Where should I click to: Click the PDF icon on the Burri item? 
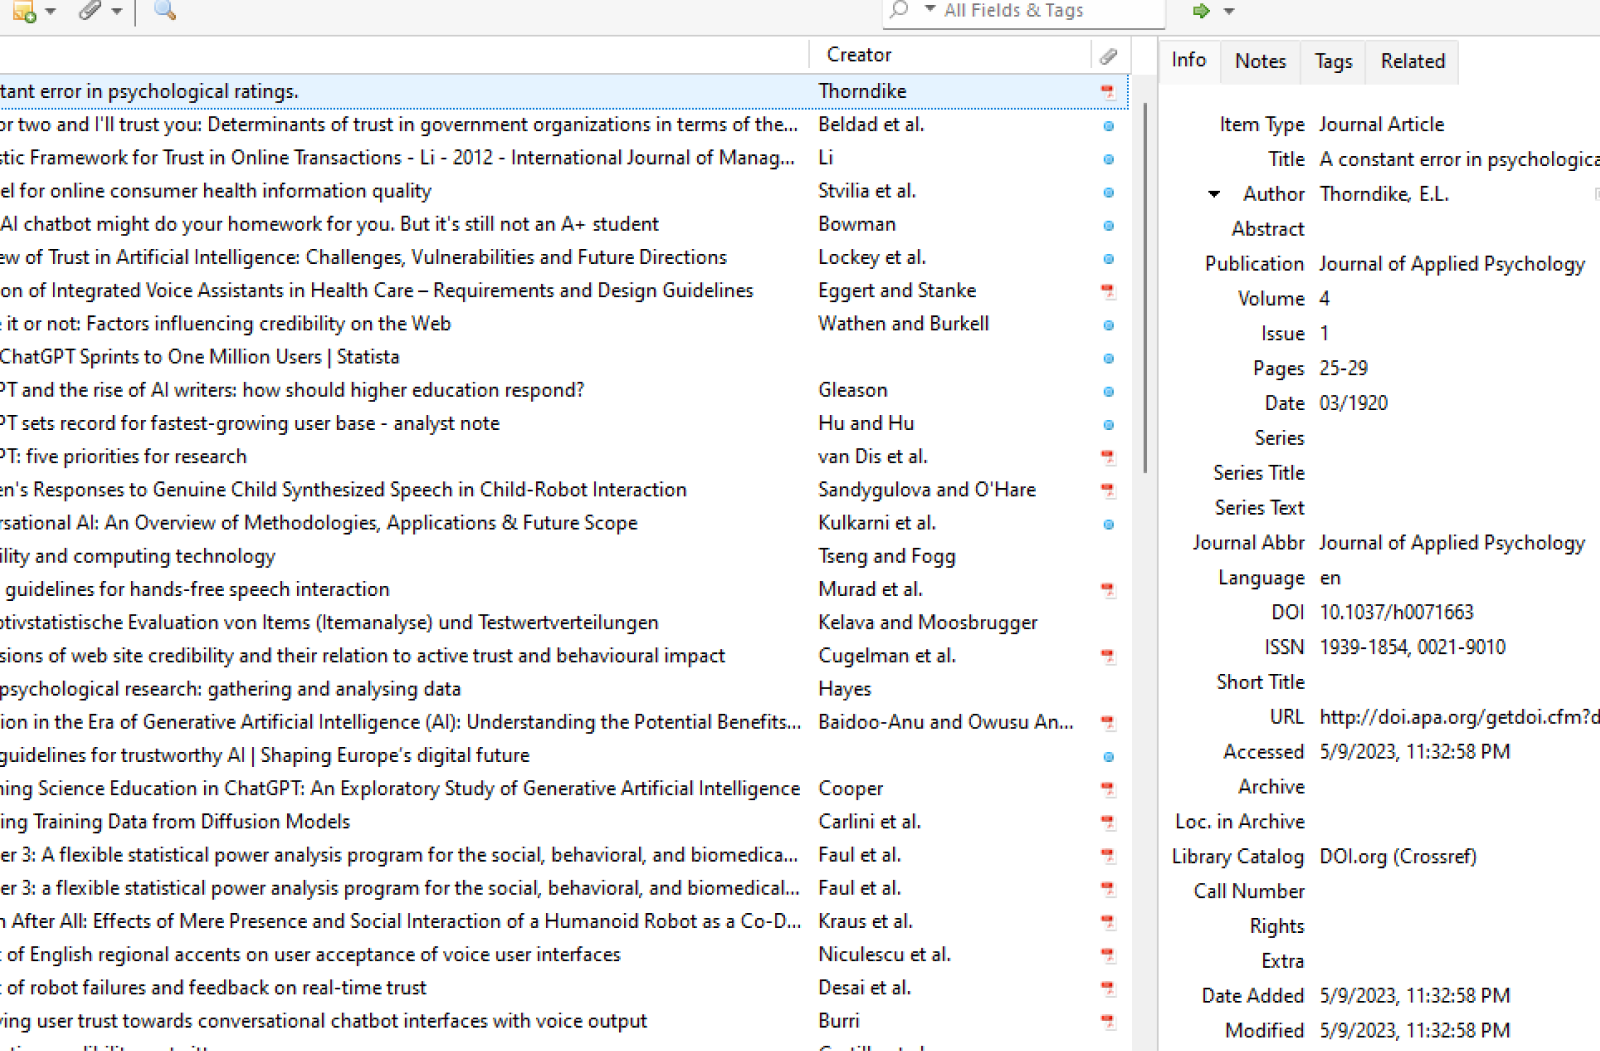click(1107, 1022)
